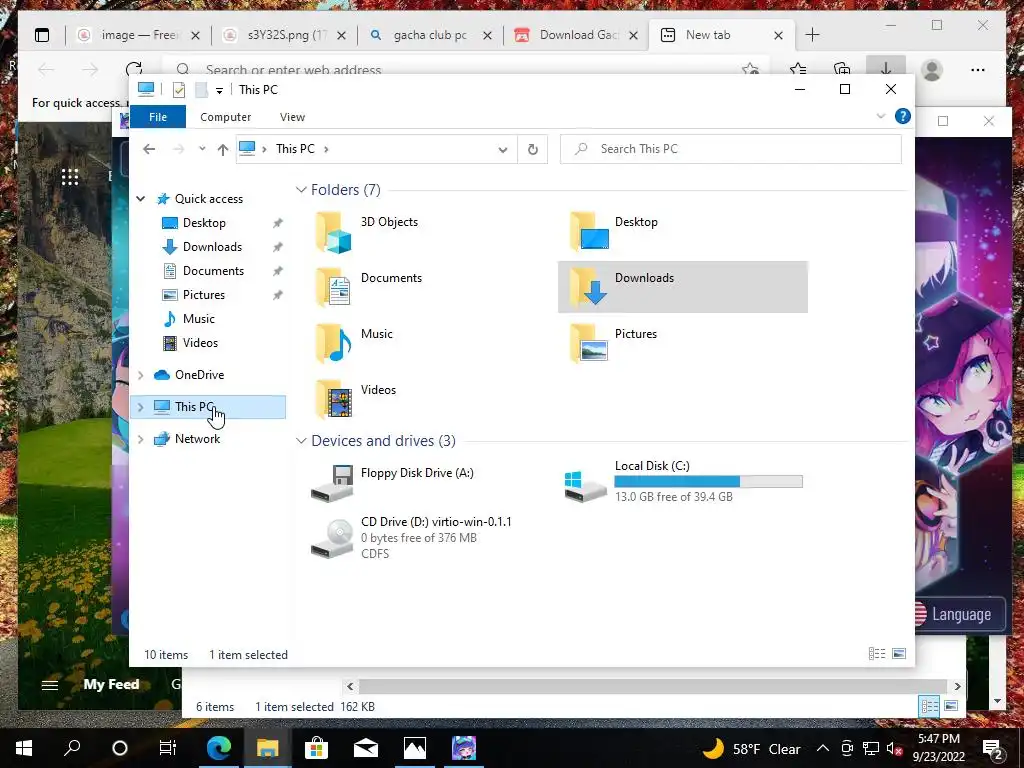
Task: Collapse the Quick access tree node
Action: coord(140,199)
